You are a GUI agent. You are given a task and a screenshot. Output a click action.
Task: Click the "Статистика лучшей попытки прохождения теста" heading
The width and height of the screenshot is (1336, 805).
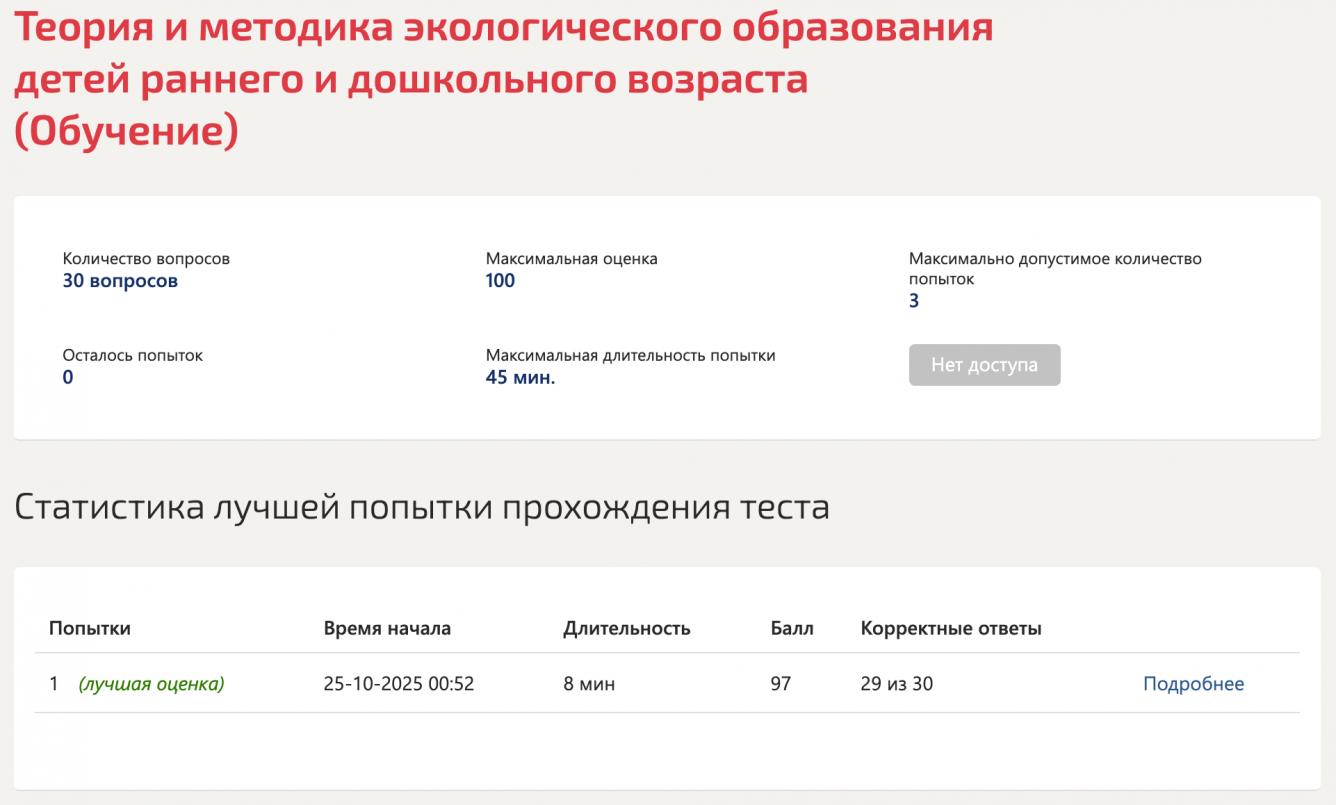coord(421,507)
